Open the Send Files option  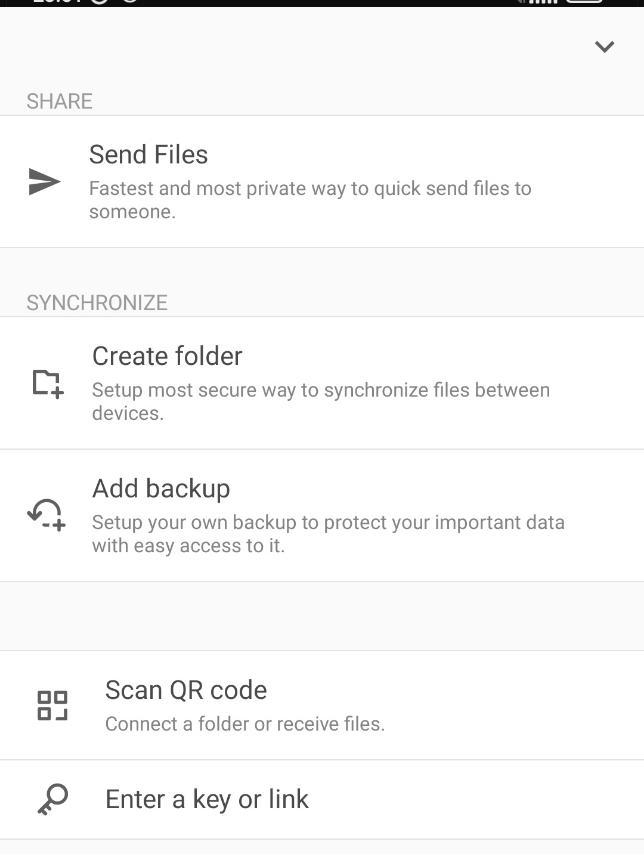pos(322,181)
